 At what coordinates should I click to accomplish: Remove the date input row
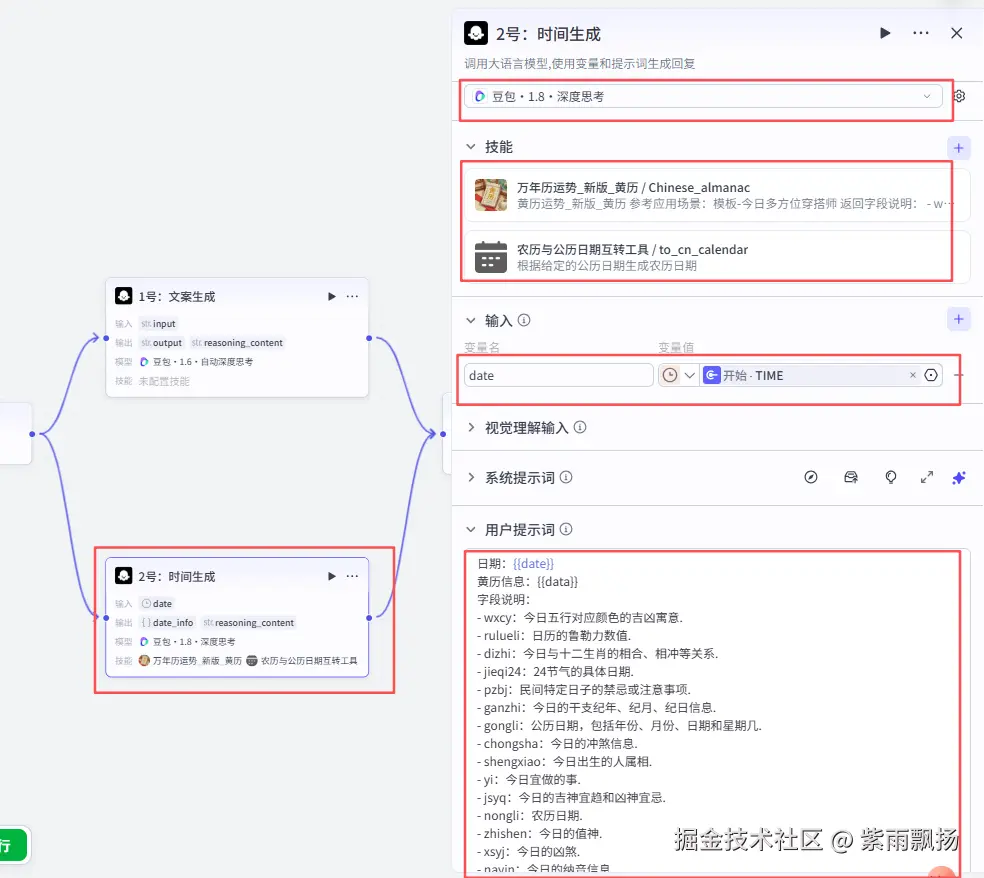pos(958,375)
